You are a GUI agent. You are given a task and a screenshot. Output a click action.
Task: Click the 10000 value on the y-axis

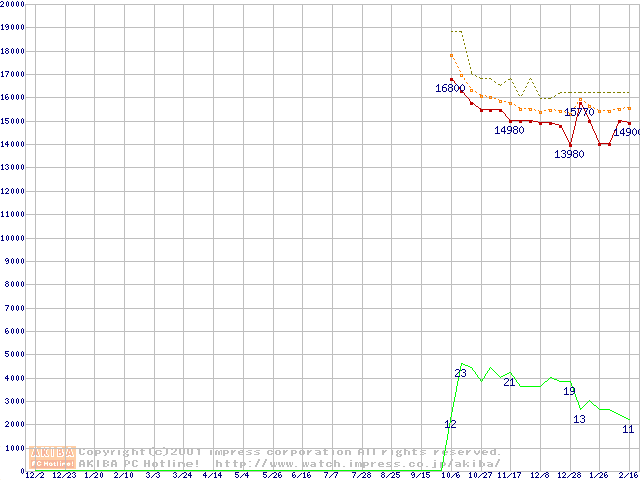click(x=13, y=238)
